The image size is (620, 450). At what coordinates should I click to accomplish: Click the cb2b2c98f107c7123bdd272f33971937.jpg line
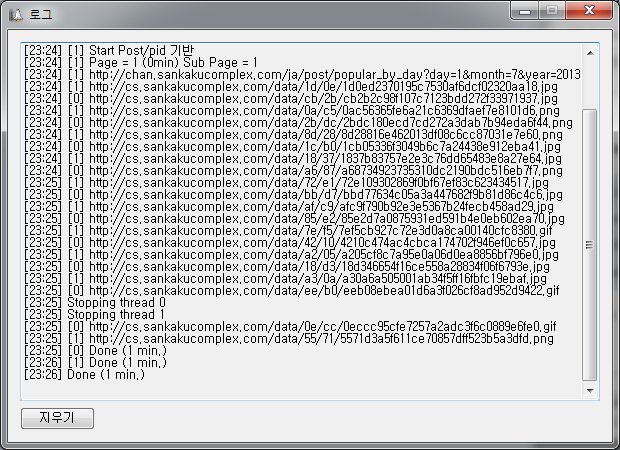point(291,98)
